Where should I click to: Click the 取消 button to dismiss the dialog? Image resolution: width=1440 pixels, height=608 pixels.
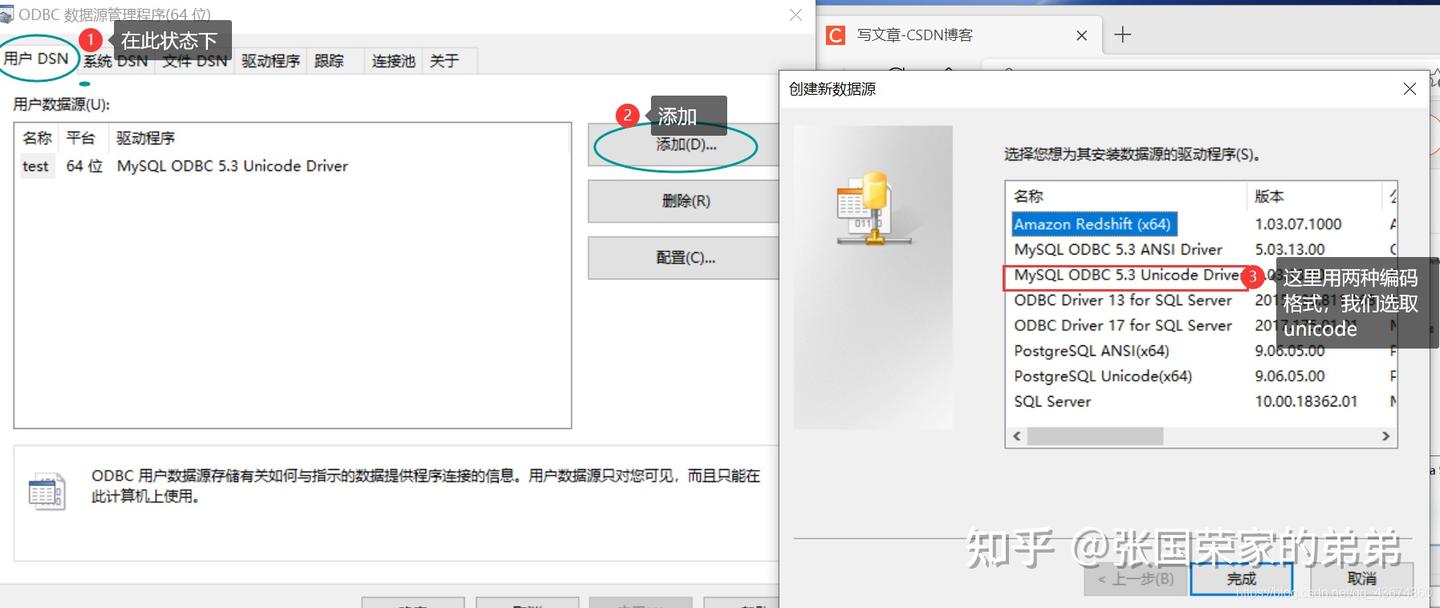(x=1361, y=579)
